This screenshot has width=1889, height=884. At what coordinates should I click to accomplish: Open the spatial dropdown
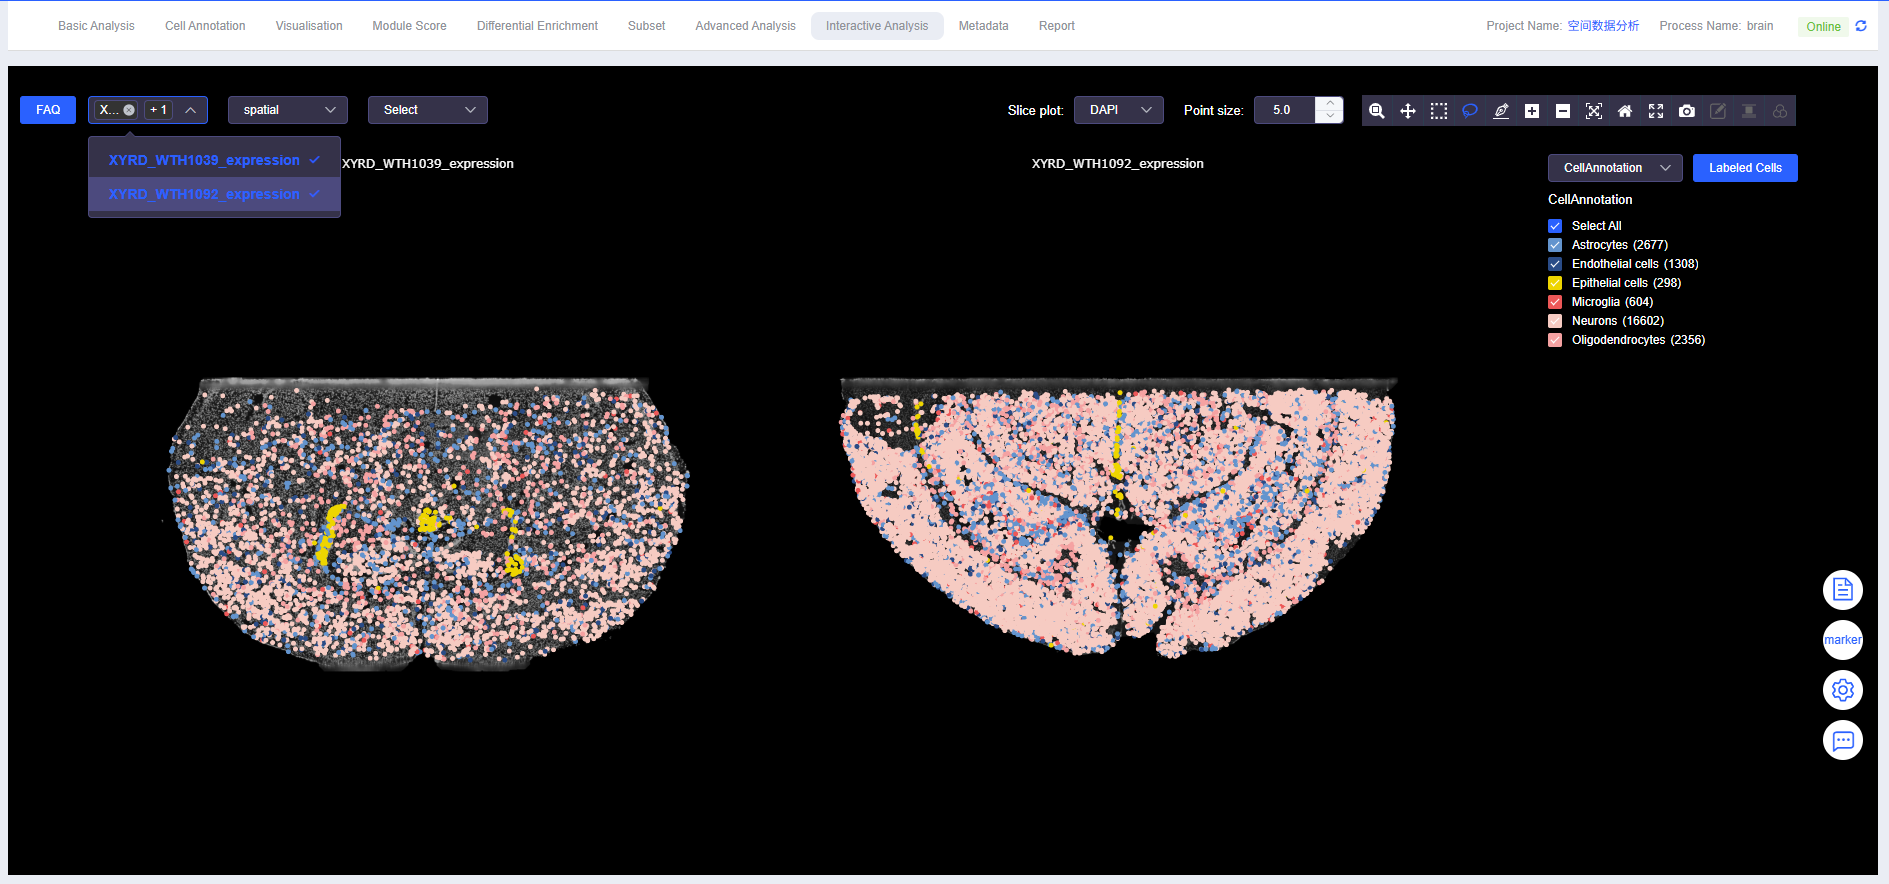coord(288,110)
